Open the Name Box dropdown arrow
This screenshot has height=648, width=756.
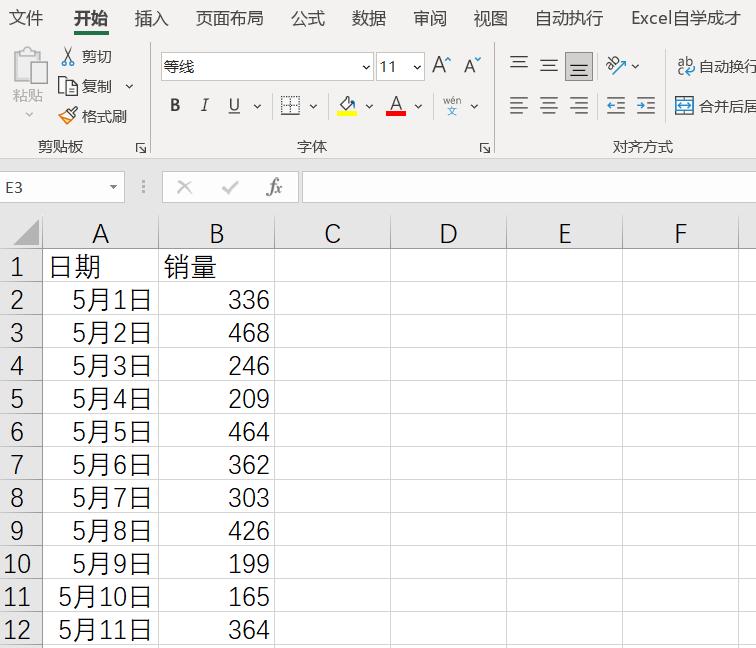(114, 187)
